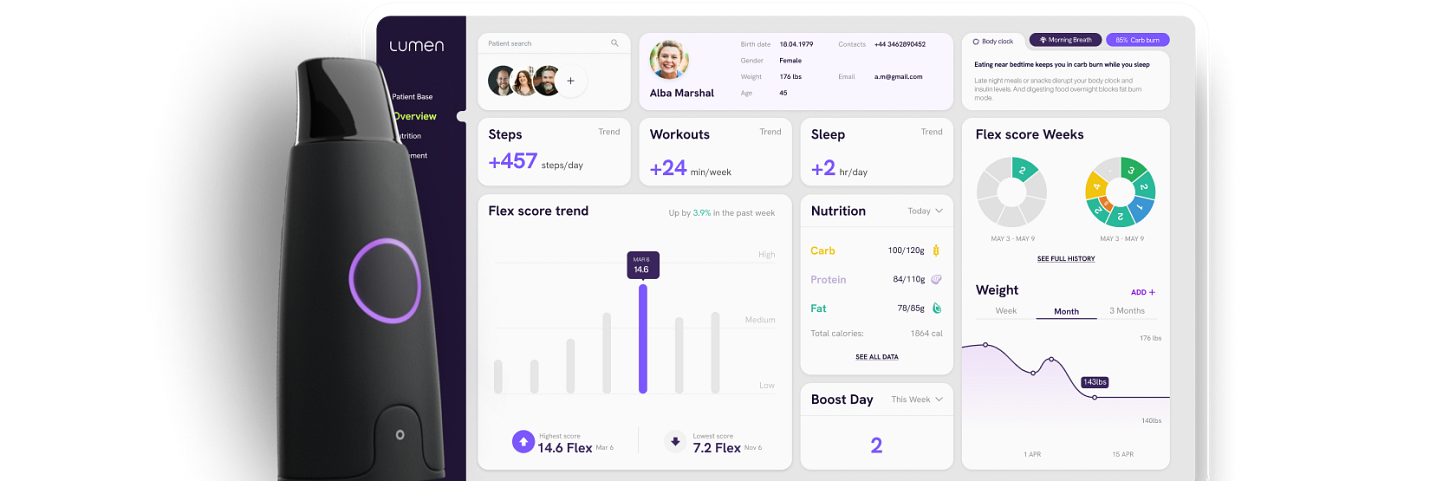Click ADD + in the Weight card
Image resolution: width=1456 pixels, height=481 pixels.
click(x=1143, y=292)
